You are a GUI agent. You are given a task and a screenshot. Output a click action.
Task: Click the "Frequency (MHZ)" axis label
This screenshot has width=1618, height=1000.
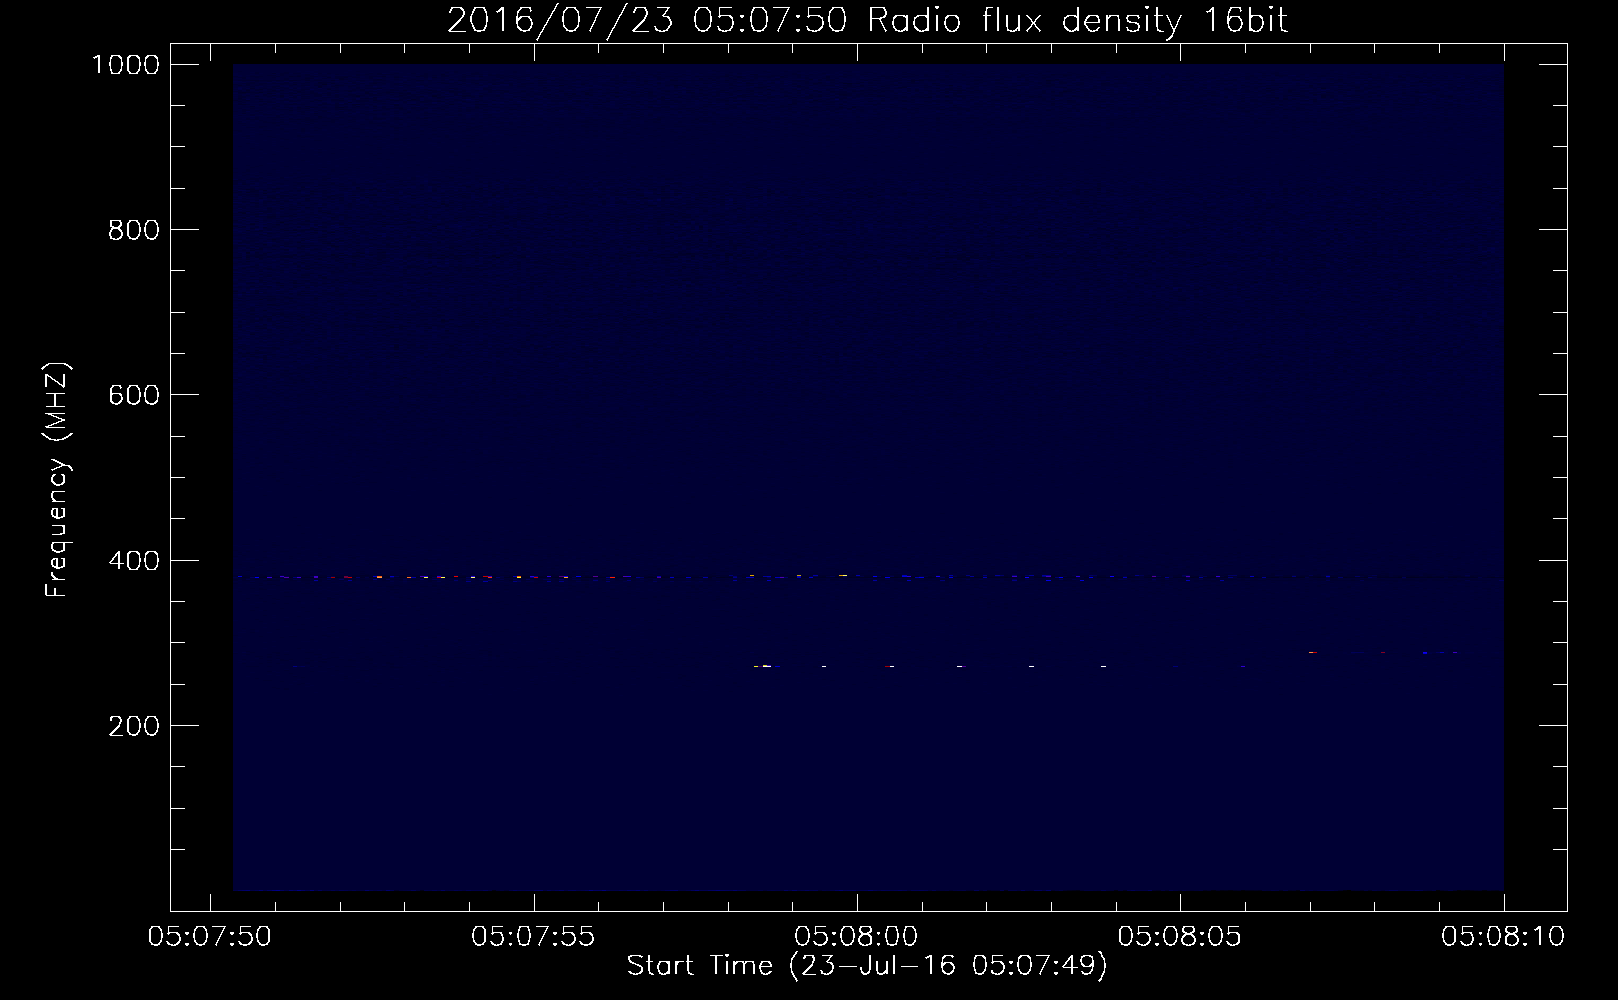(57, 480)
